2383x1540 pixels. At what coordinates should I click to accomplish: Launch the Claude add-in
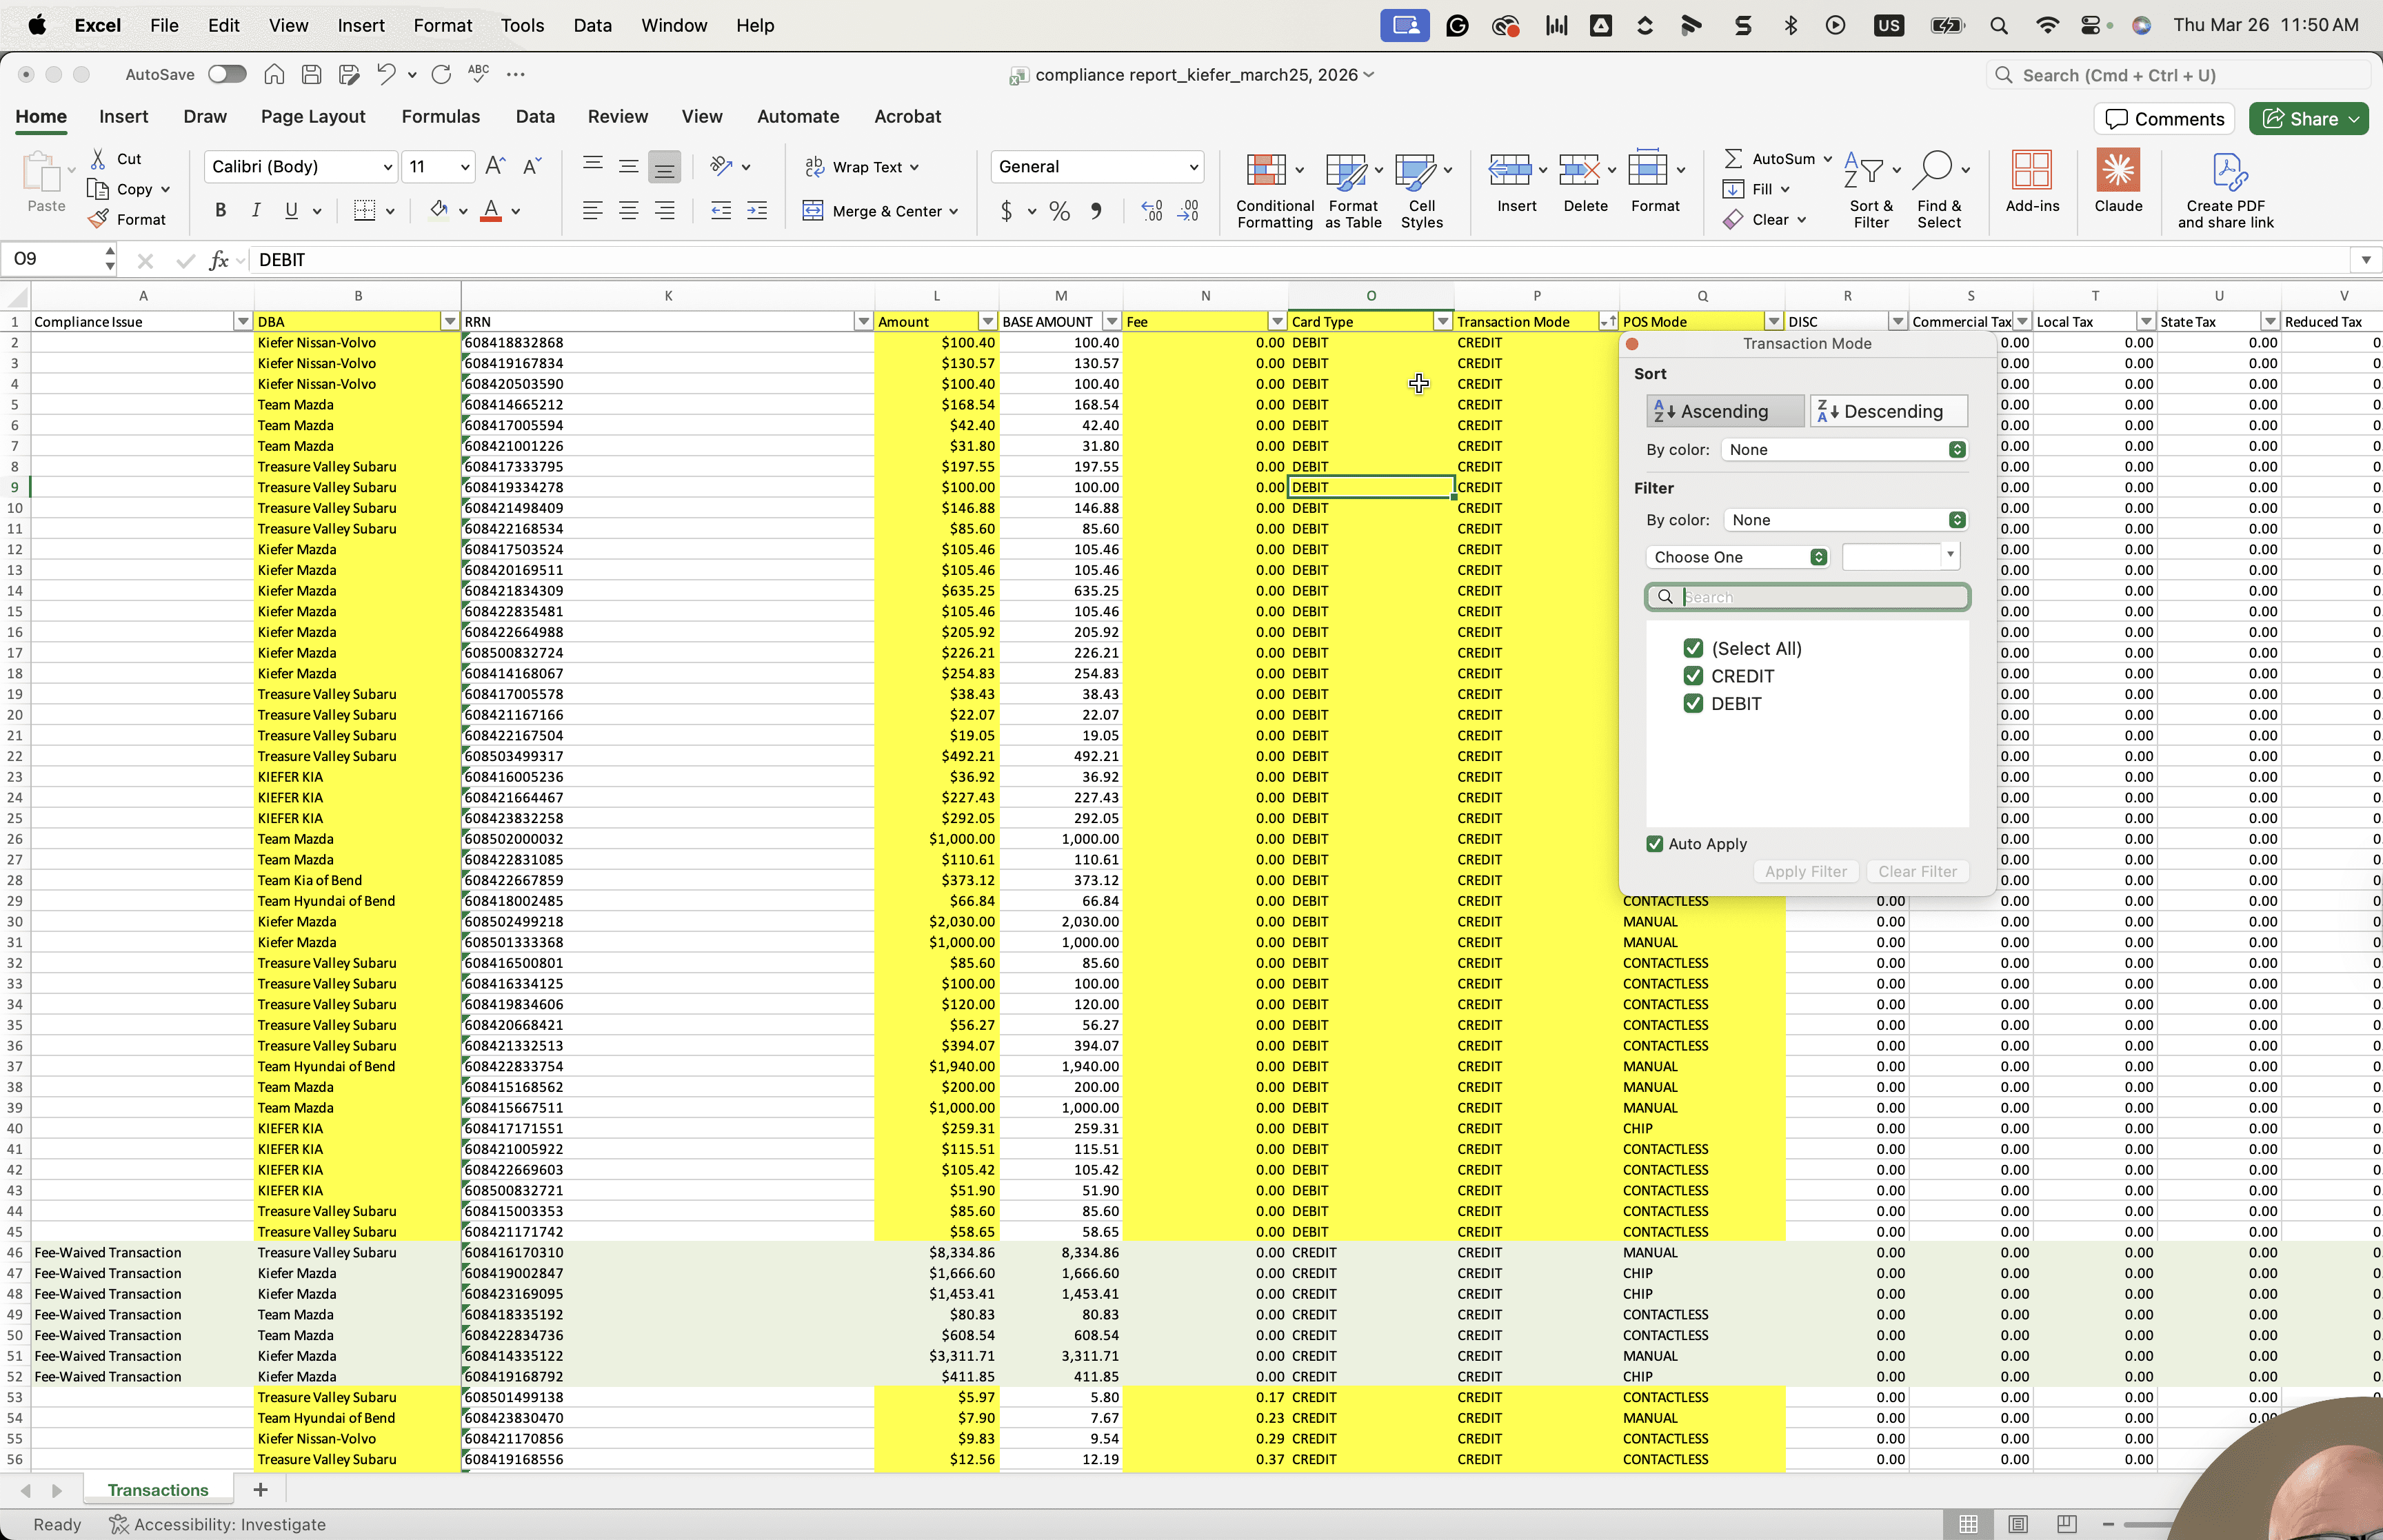coord(2118,181)
